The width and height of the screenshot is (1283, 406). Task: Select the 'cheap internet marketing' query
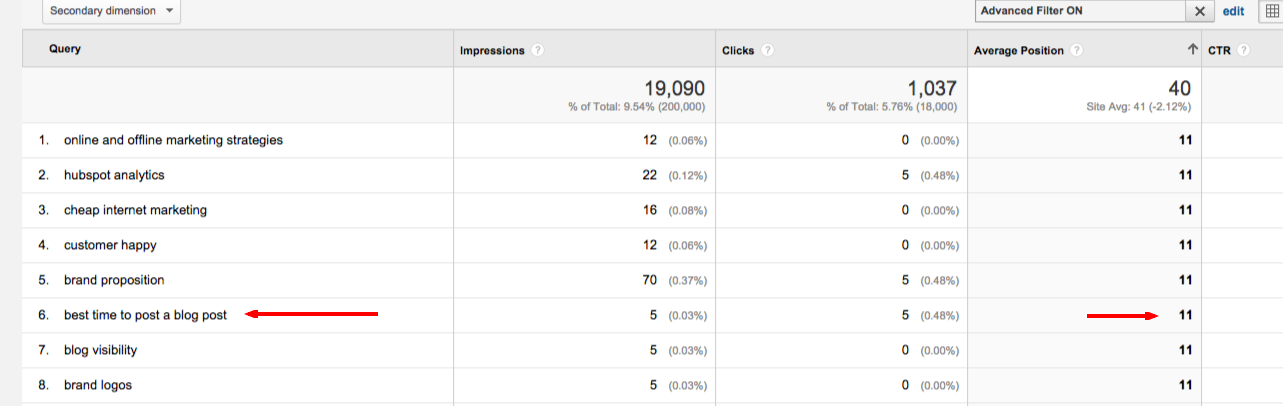(x=135, y=210)
